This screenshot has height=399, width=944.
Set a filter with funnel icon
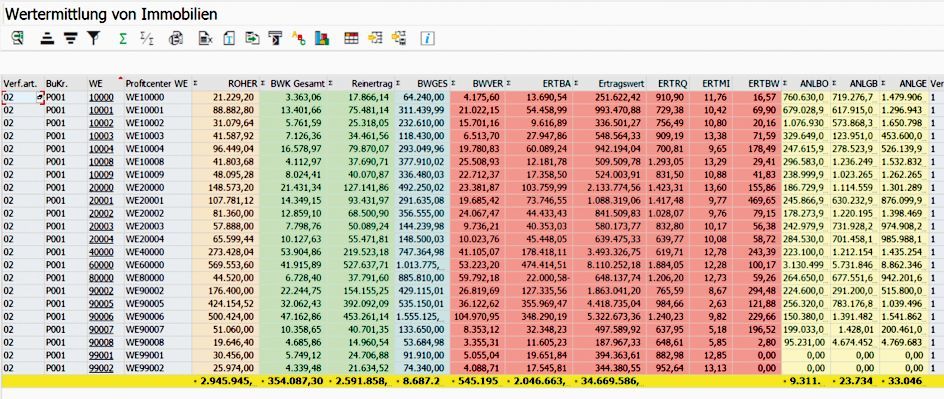(93, 39)
